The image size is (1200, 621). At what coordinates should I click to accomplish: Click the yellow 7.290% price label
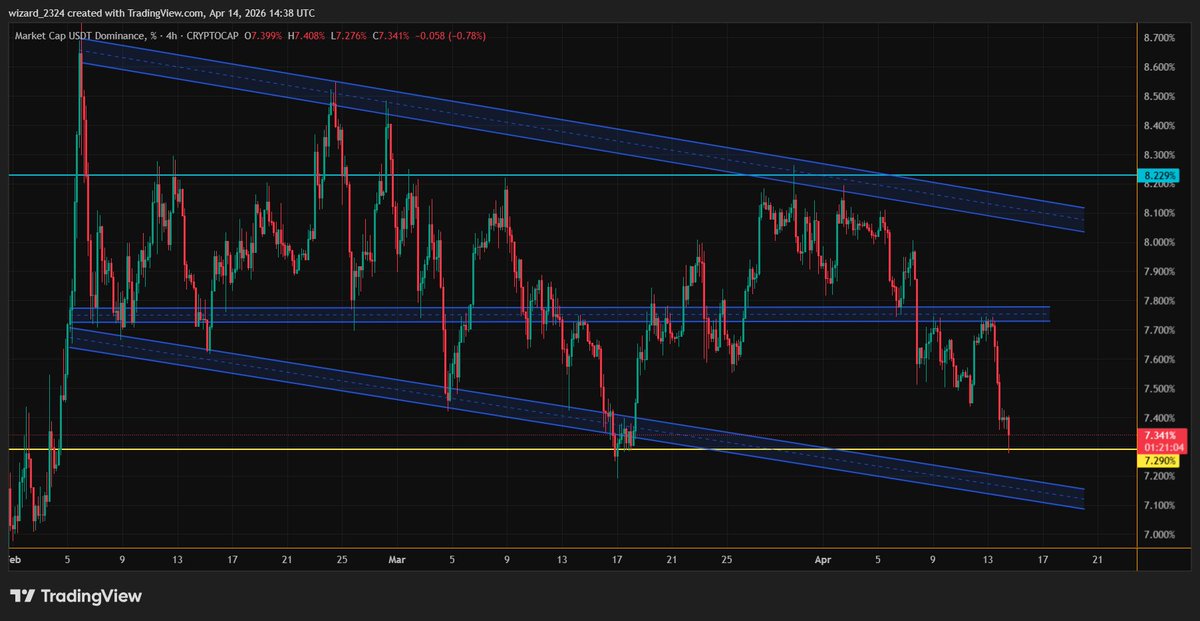[1158, 461]
